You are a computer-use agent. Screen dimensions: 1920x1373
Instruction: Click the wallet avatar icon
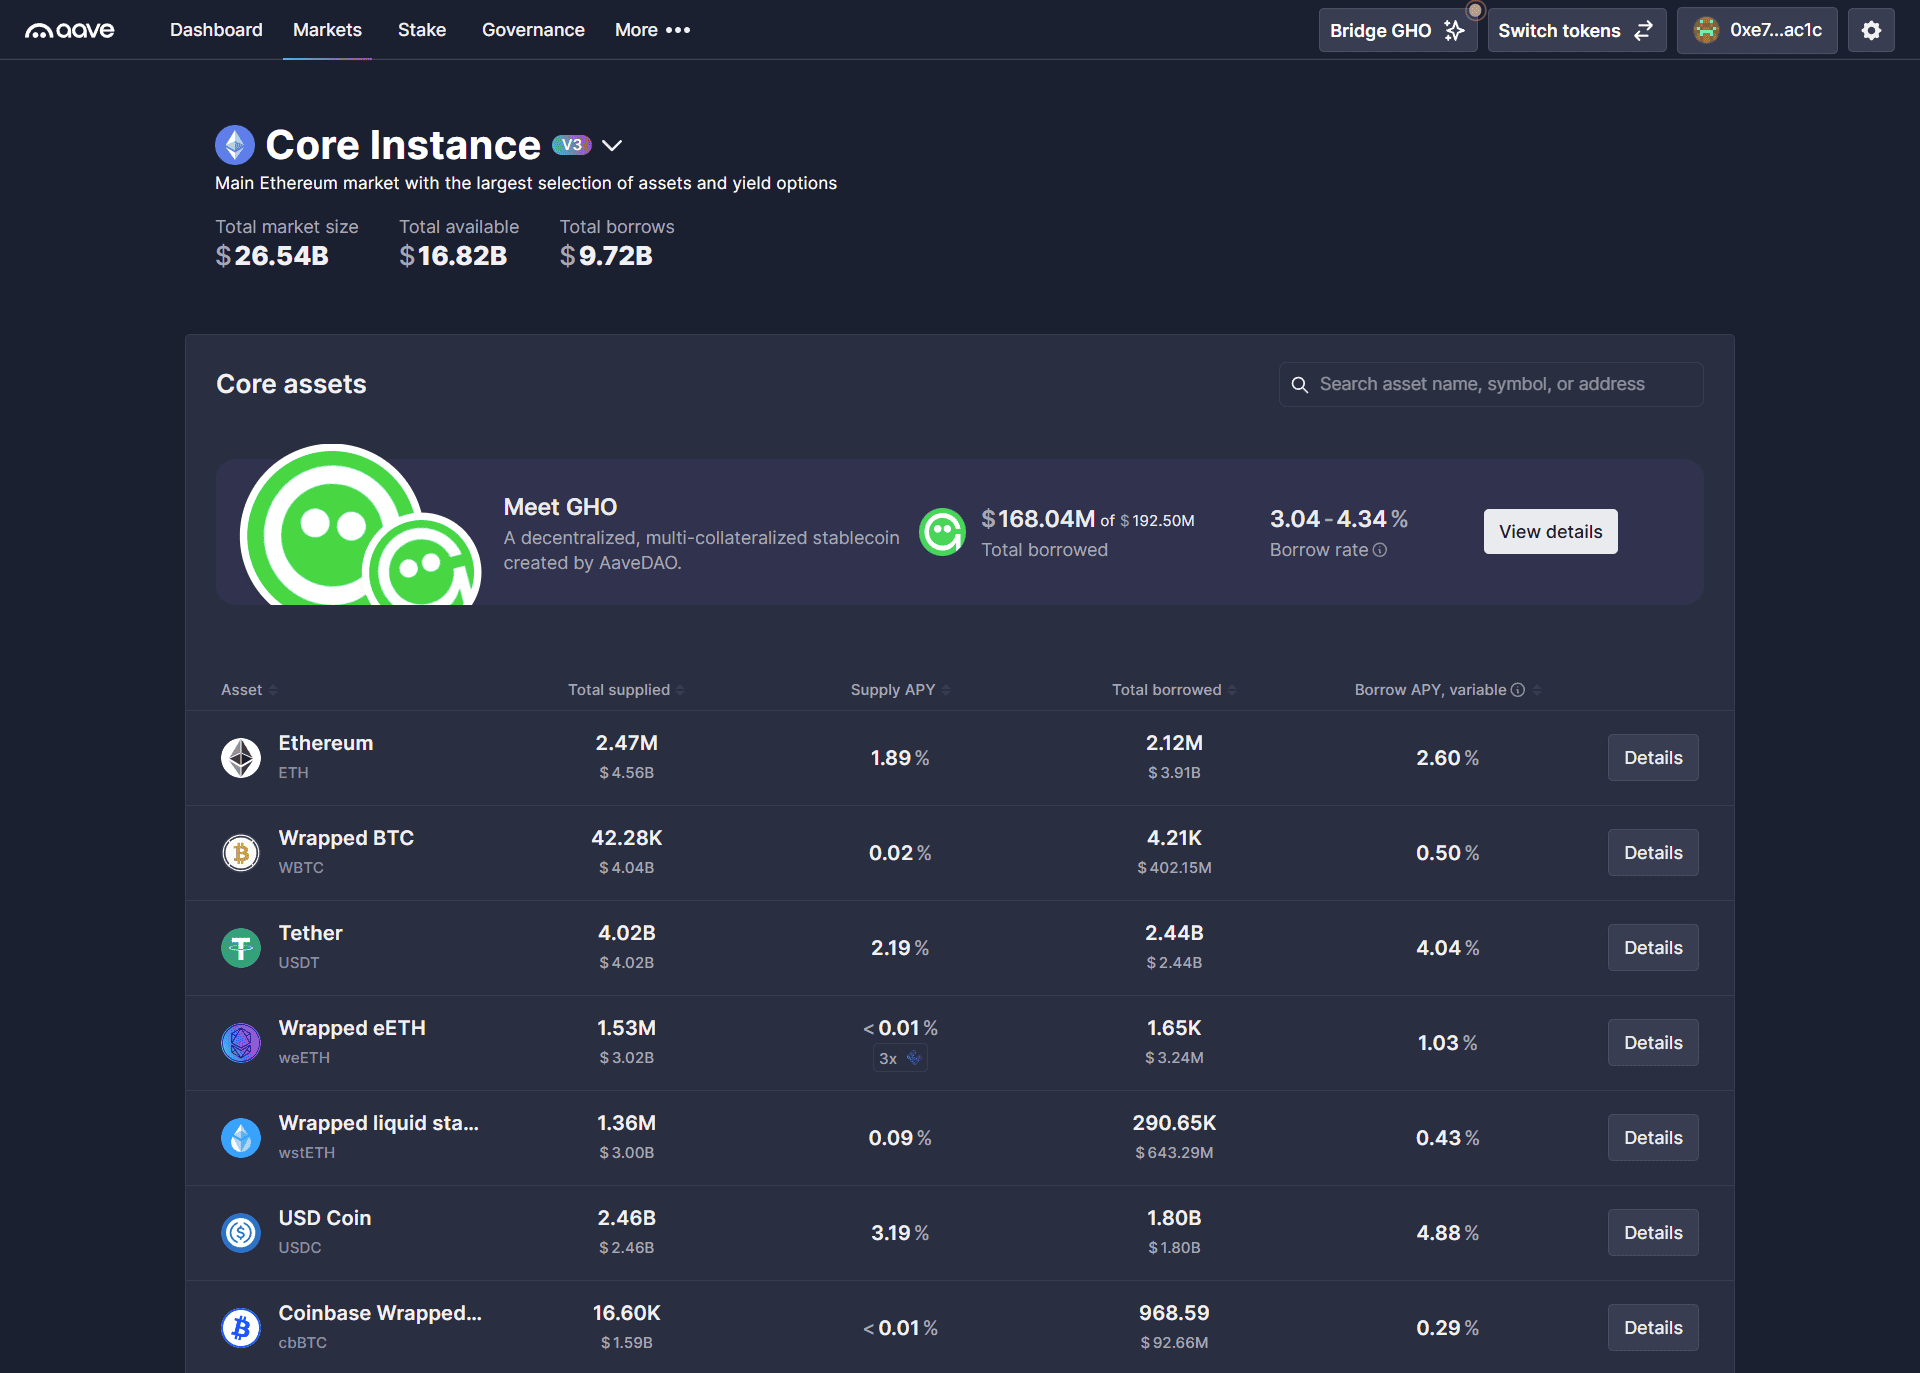1706,30
